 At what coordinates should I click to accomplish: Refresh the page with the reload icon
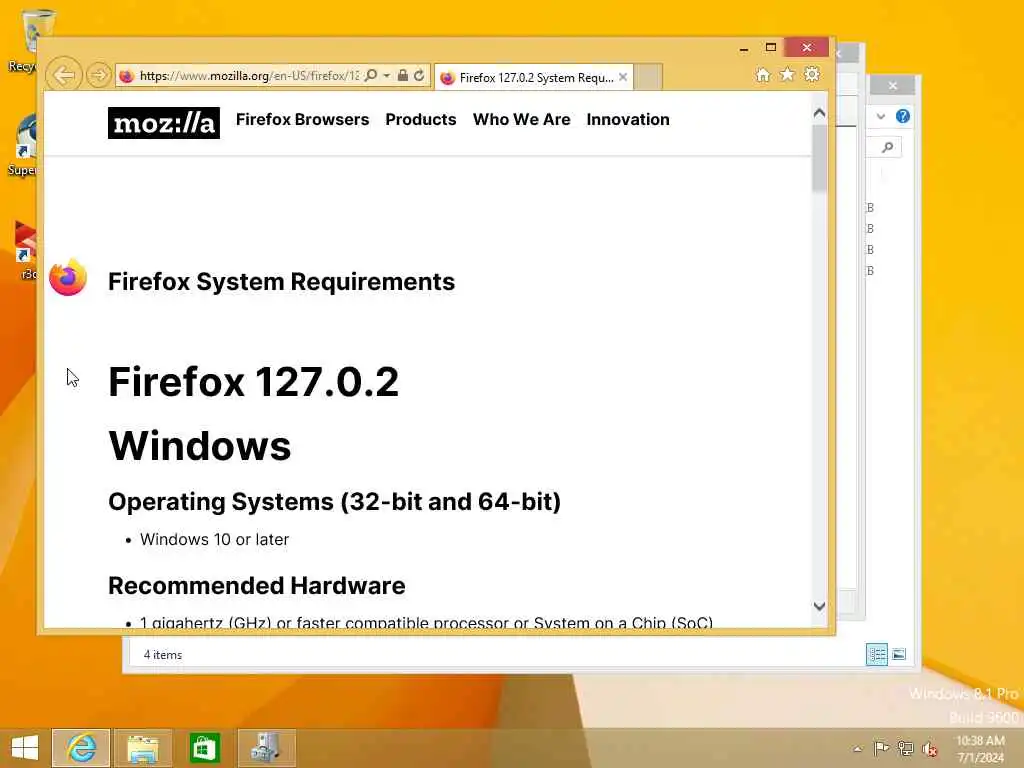tap(419, 76)
